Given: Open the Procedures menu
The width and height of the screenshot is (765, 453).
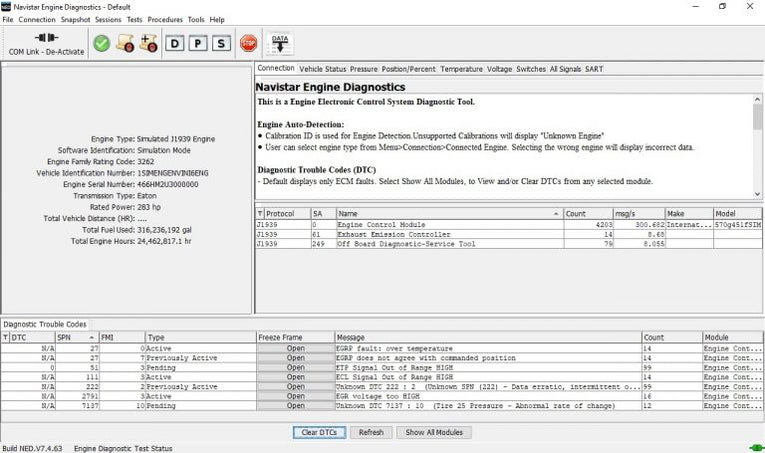Looking at the screenshot, I should click(x=165, y=20).
